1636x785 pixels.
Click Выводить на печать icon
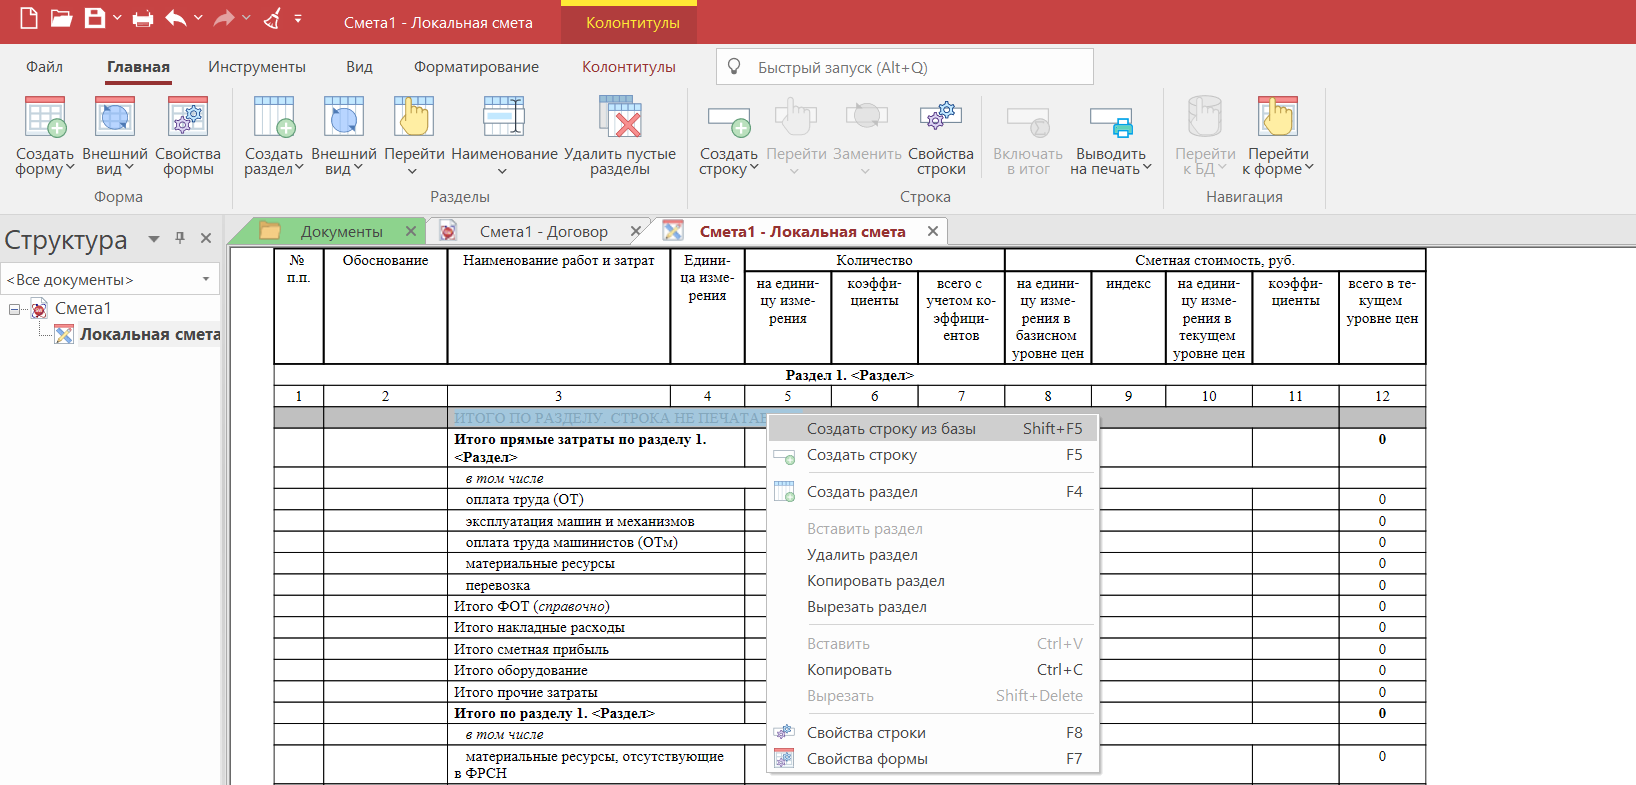[x=1111, y=122]
